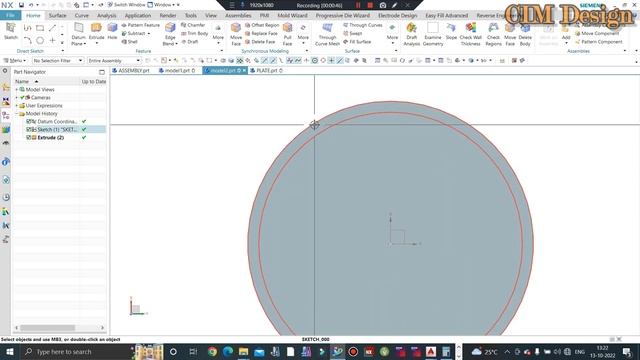The width and height of the screenshot is (640, 360).
Task: Switch to the Assemblies ribbon tab
Action: point(238,16)
